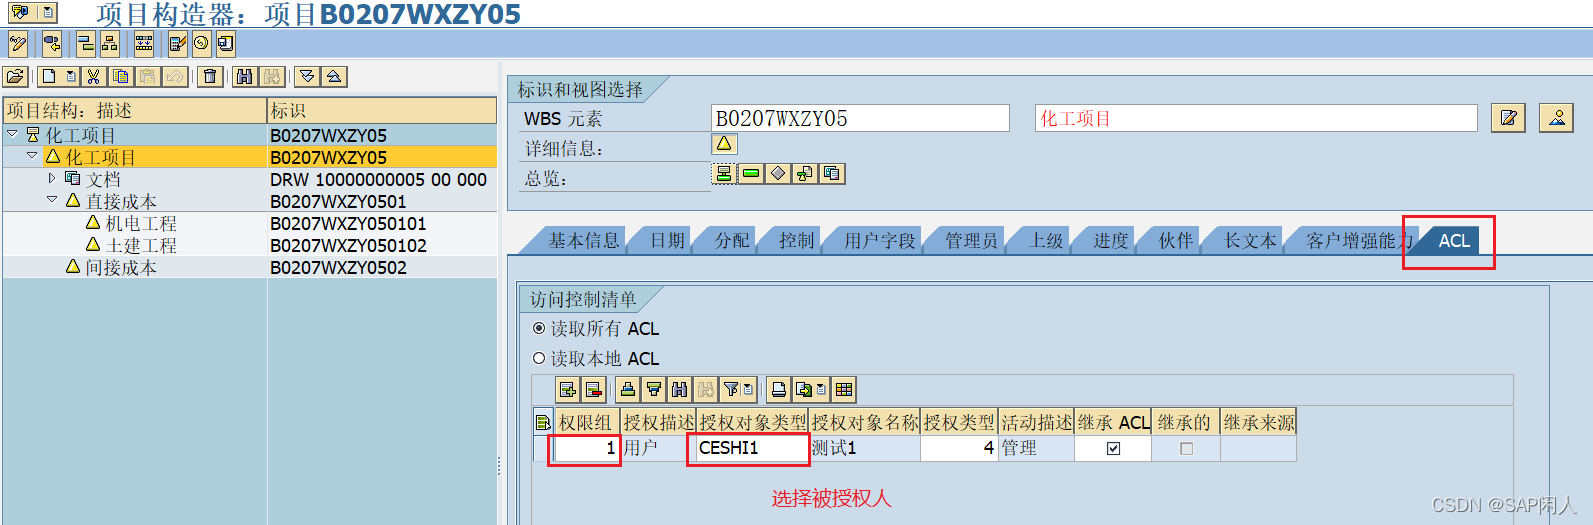The width and height of the screenshot is (1593, 525).
Task: Click the collapse all double-up arrow icon
Action: tap(334, 76)
